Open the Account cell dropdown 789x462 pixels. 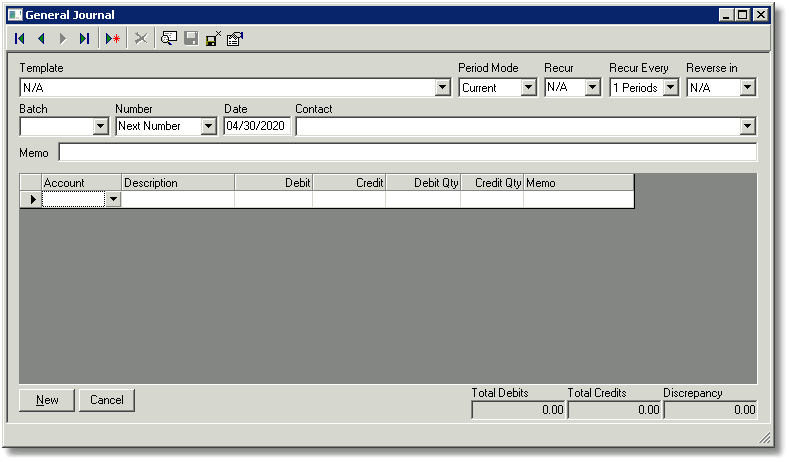[x=113, y=199]
